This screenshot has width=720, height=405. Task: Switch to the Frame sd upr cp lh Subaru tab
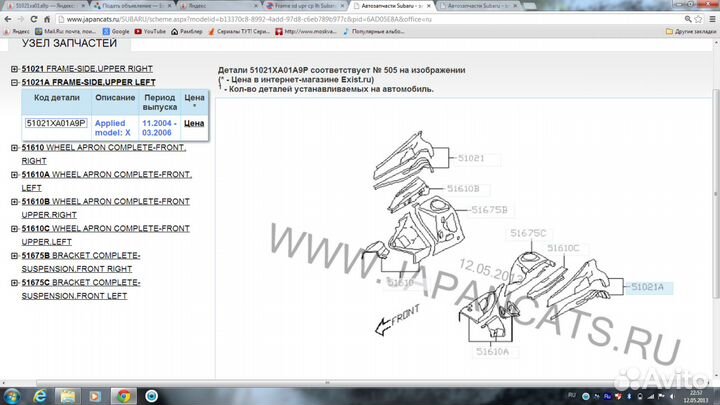click(x=305, y=5)
